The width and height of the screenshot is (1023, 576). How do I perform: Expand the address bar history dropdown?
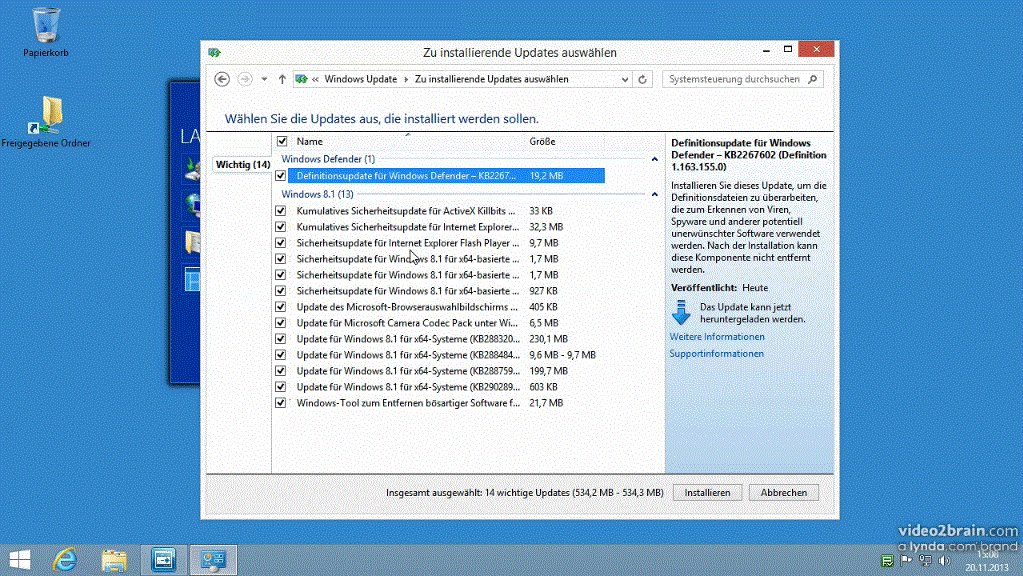tap(624, 79)
